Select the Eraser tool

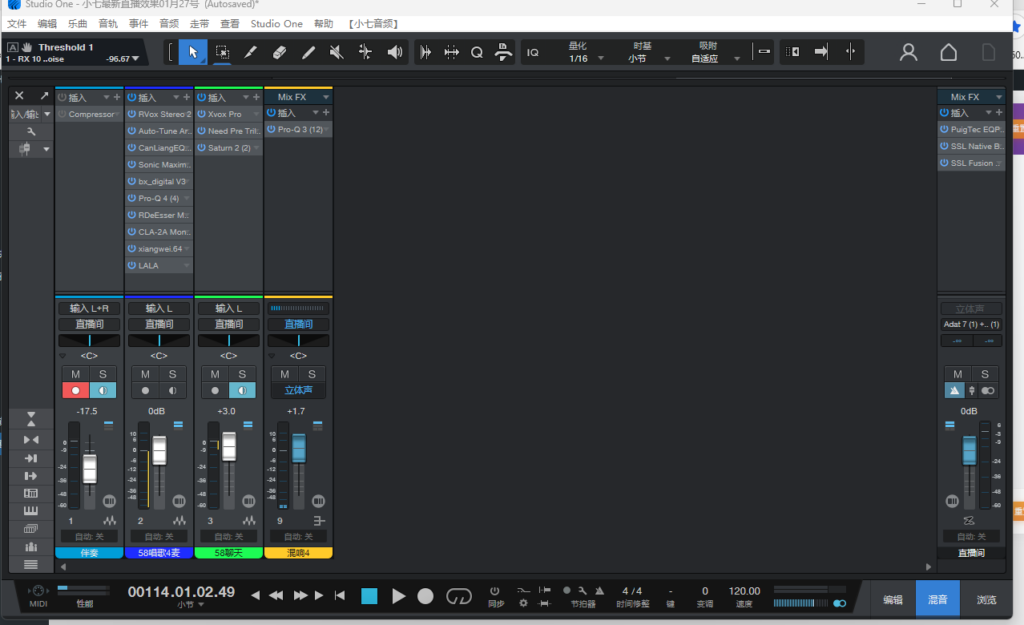[279, 52]
